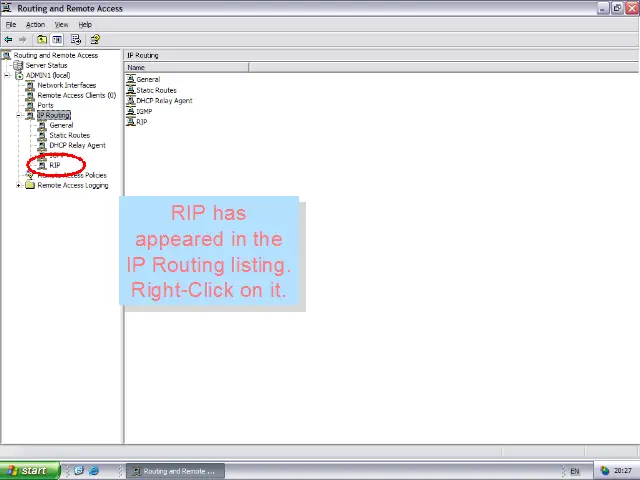Click the system tray icon beside the clock
Screen dimensions: 640x480
(604, 471)
